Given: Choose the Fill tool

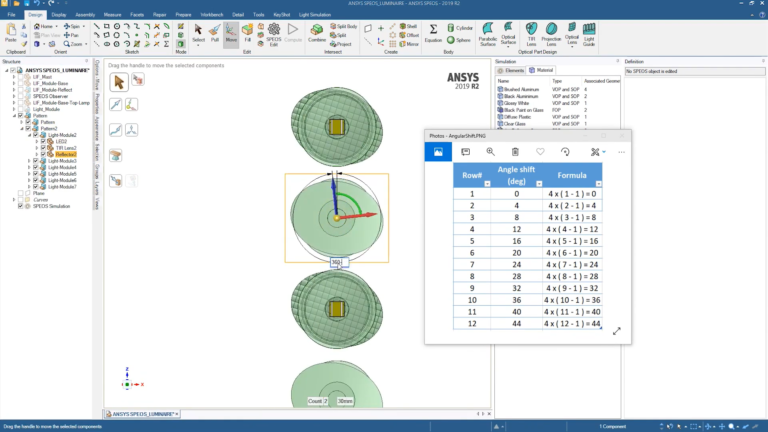Looking at the screenshot, I should 247,33.
